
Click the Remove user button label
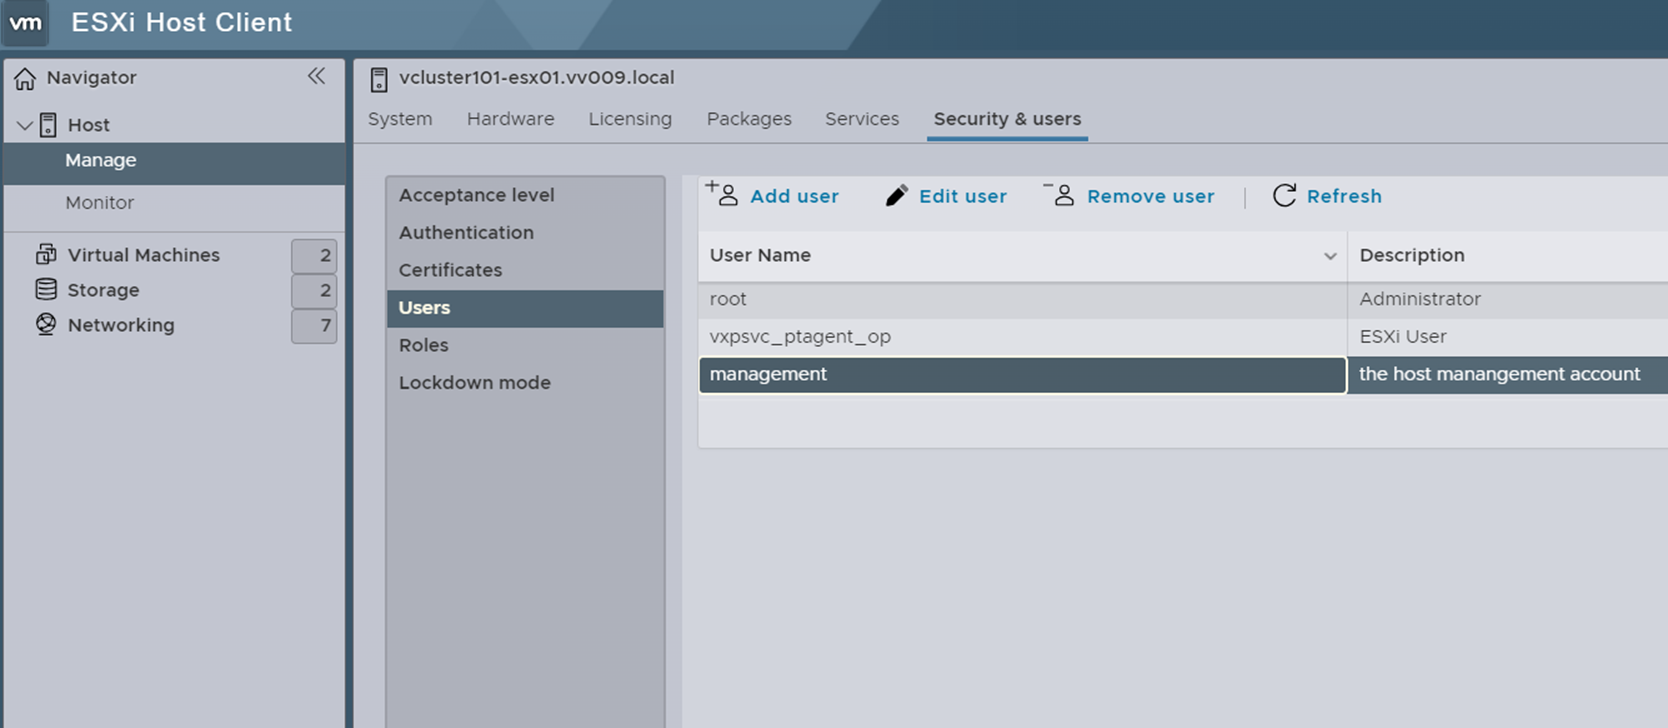[x=1151, y=197]
